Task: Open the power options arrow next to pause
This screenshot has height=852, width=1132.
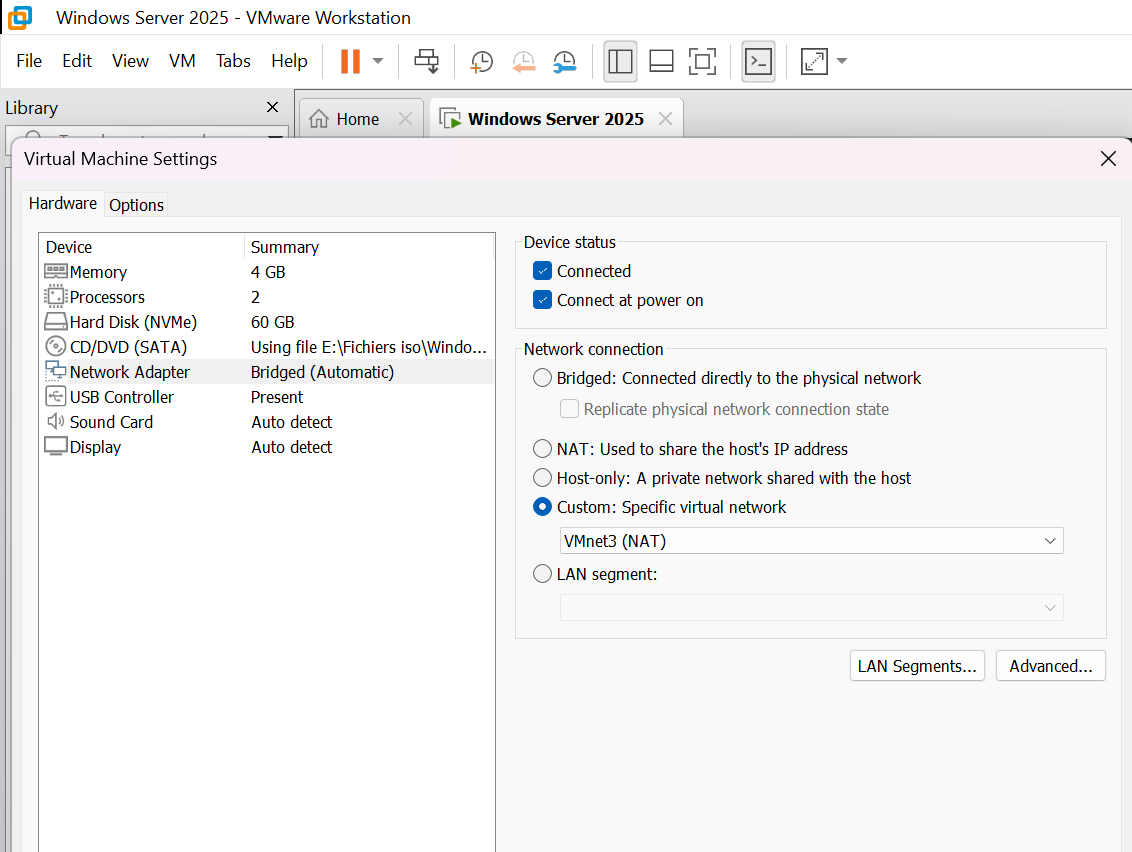Action: coord(378,61)
